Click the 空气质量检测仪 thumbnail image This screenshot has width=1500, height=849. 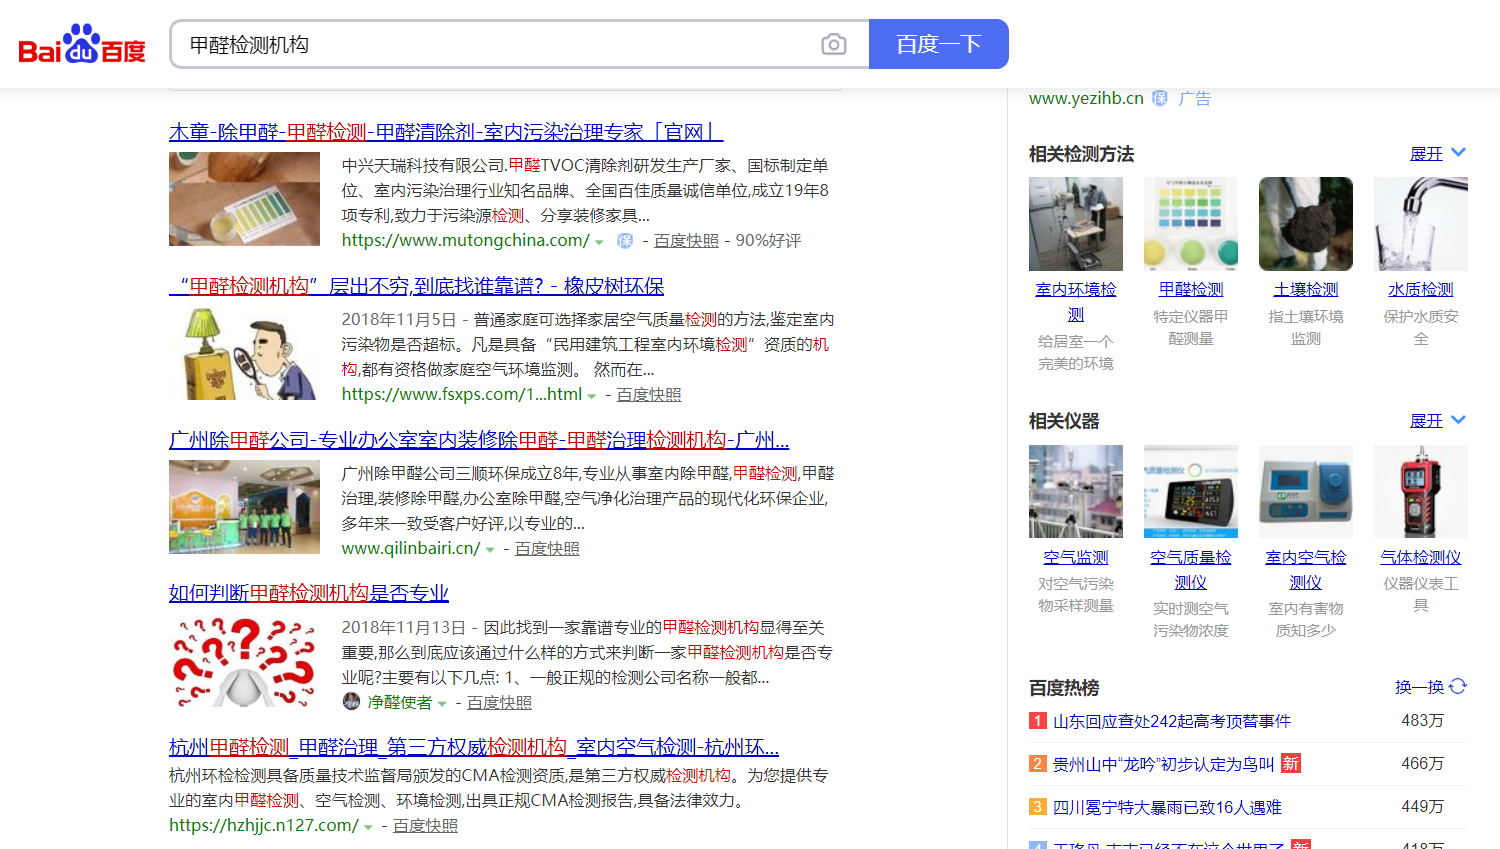[1190, 491]
